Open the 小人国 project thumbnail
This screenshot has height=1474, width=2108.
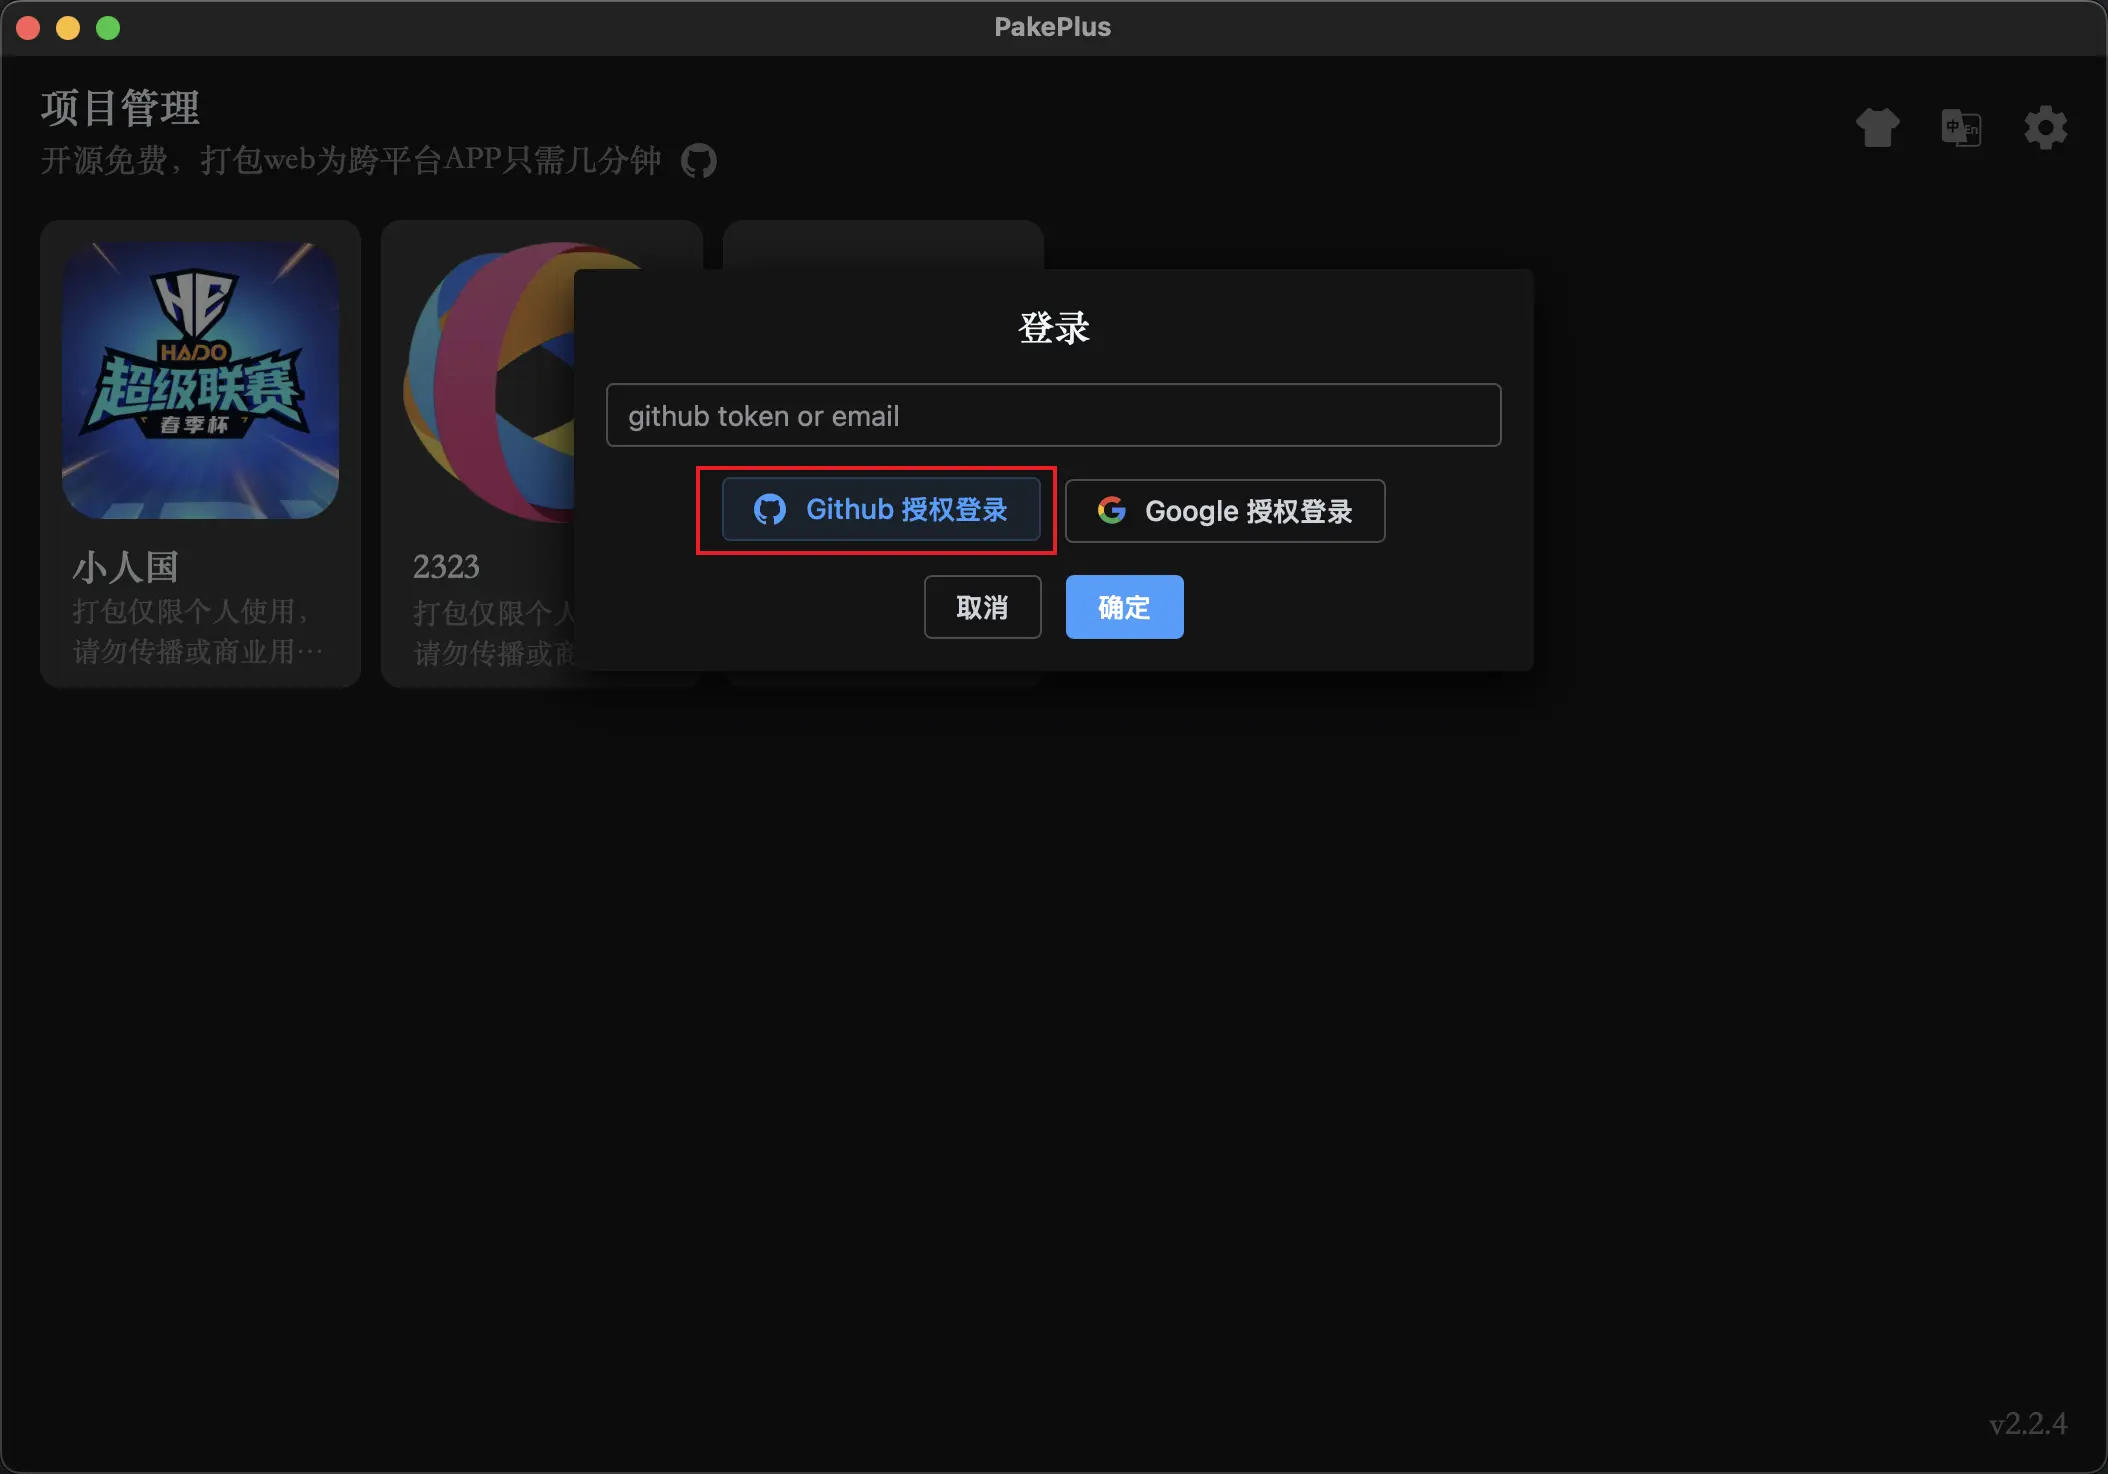coord(200,380)
